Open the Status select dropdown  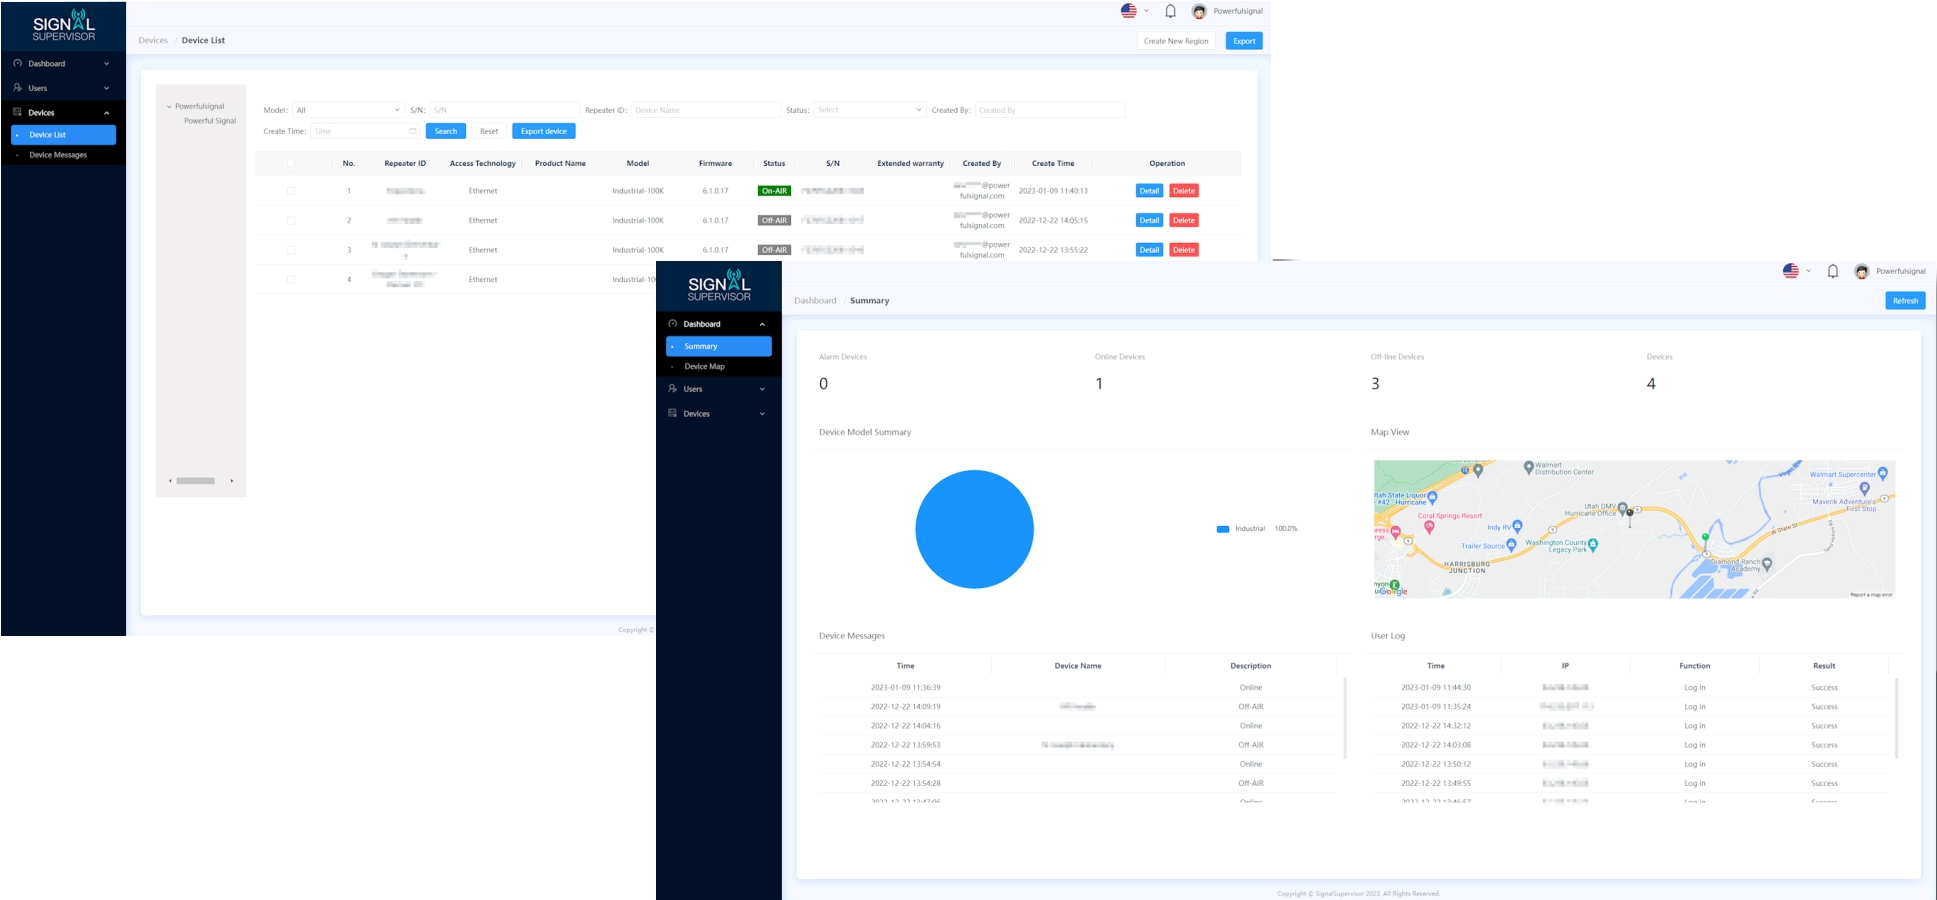(x=869, y=110)
